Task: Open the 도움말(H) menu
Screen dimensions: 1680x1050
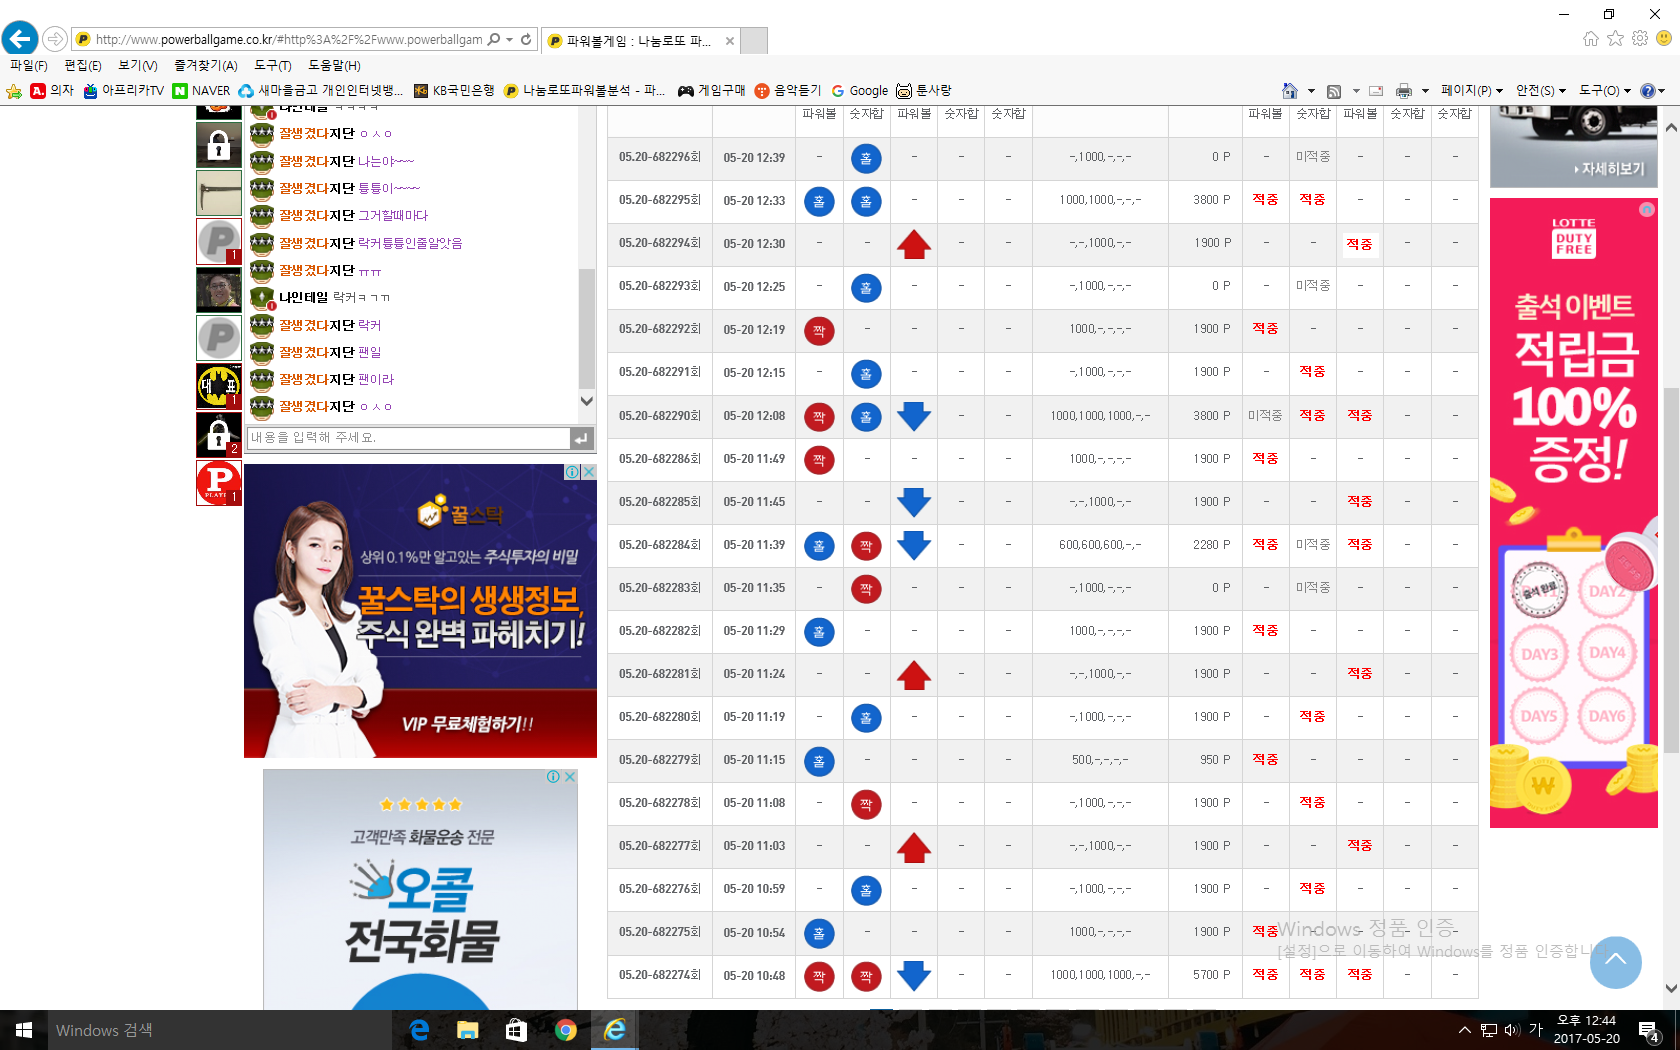Action: [x=334, y=65]
